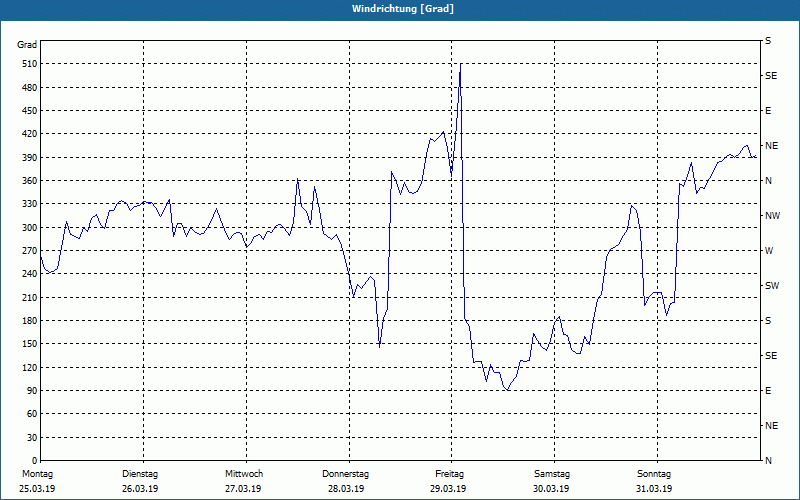Click the date 28.03.19

(346, 489)
